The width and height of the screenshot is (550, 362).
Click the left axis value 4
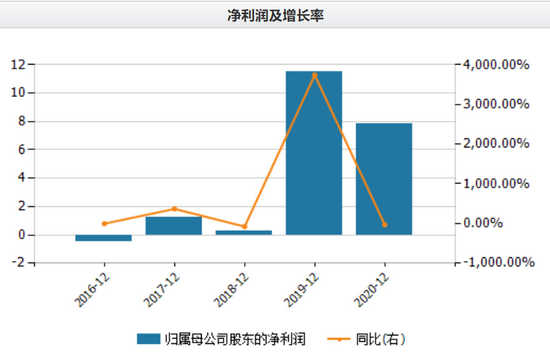(22, 178)
